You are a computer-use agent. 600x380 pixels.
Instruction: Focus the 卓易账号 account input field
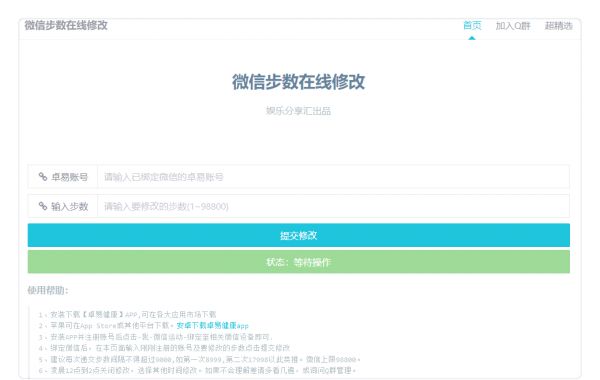[333, 177]
